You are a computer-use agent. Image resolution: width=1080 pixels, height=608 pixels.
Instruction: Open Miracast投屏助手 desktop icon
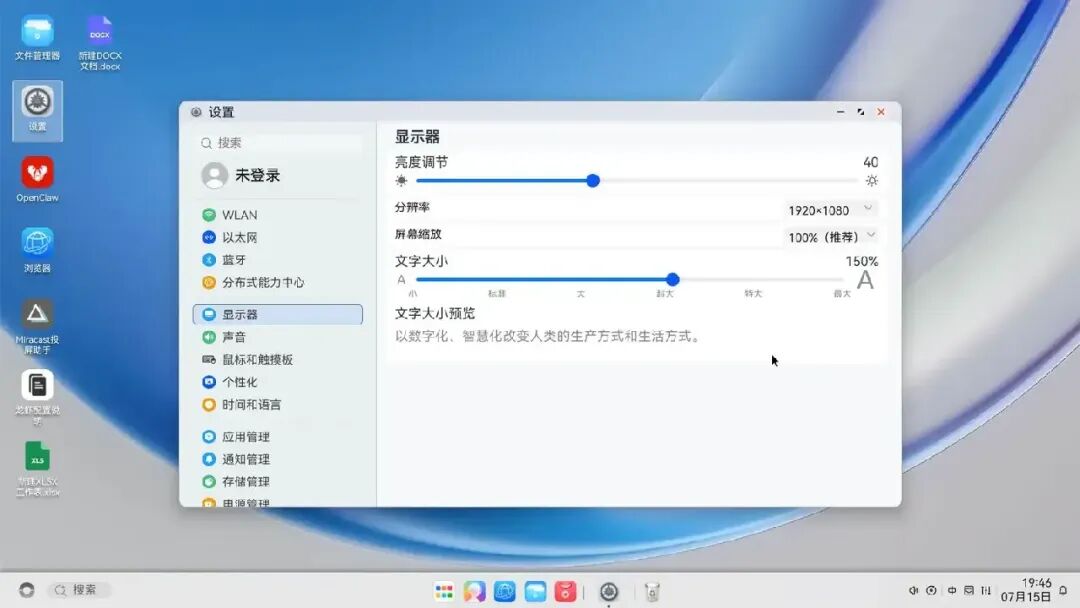(37, 326)
